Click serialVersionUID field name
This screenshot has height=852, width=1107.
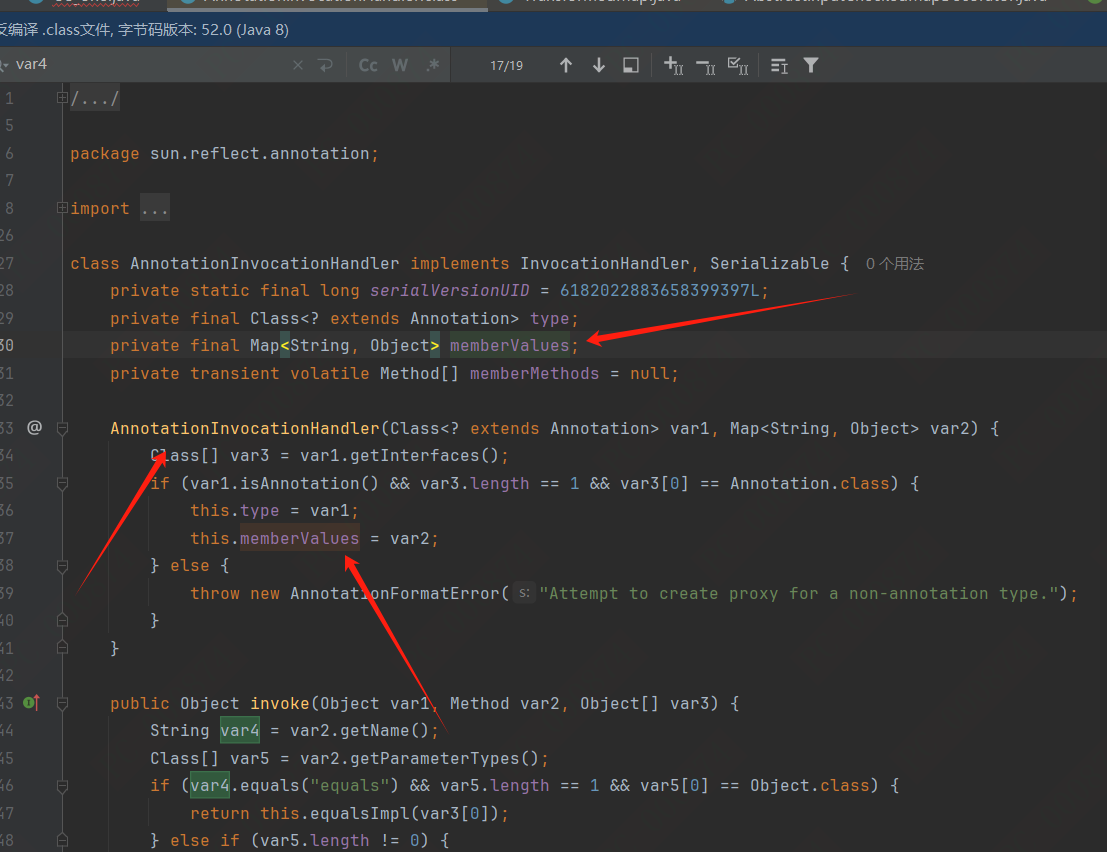tap(449, 290)
